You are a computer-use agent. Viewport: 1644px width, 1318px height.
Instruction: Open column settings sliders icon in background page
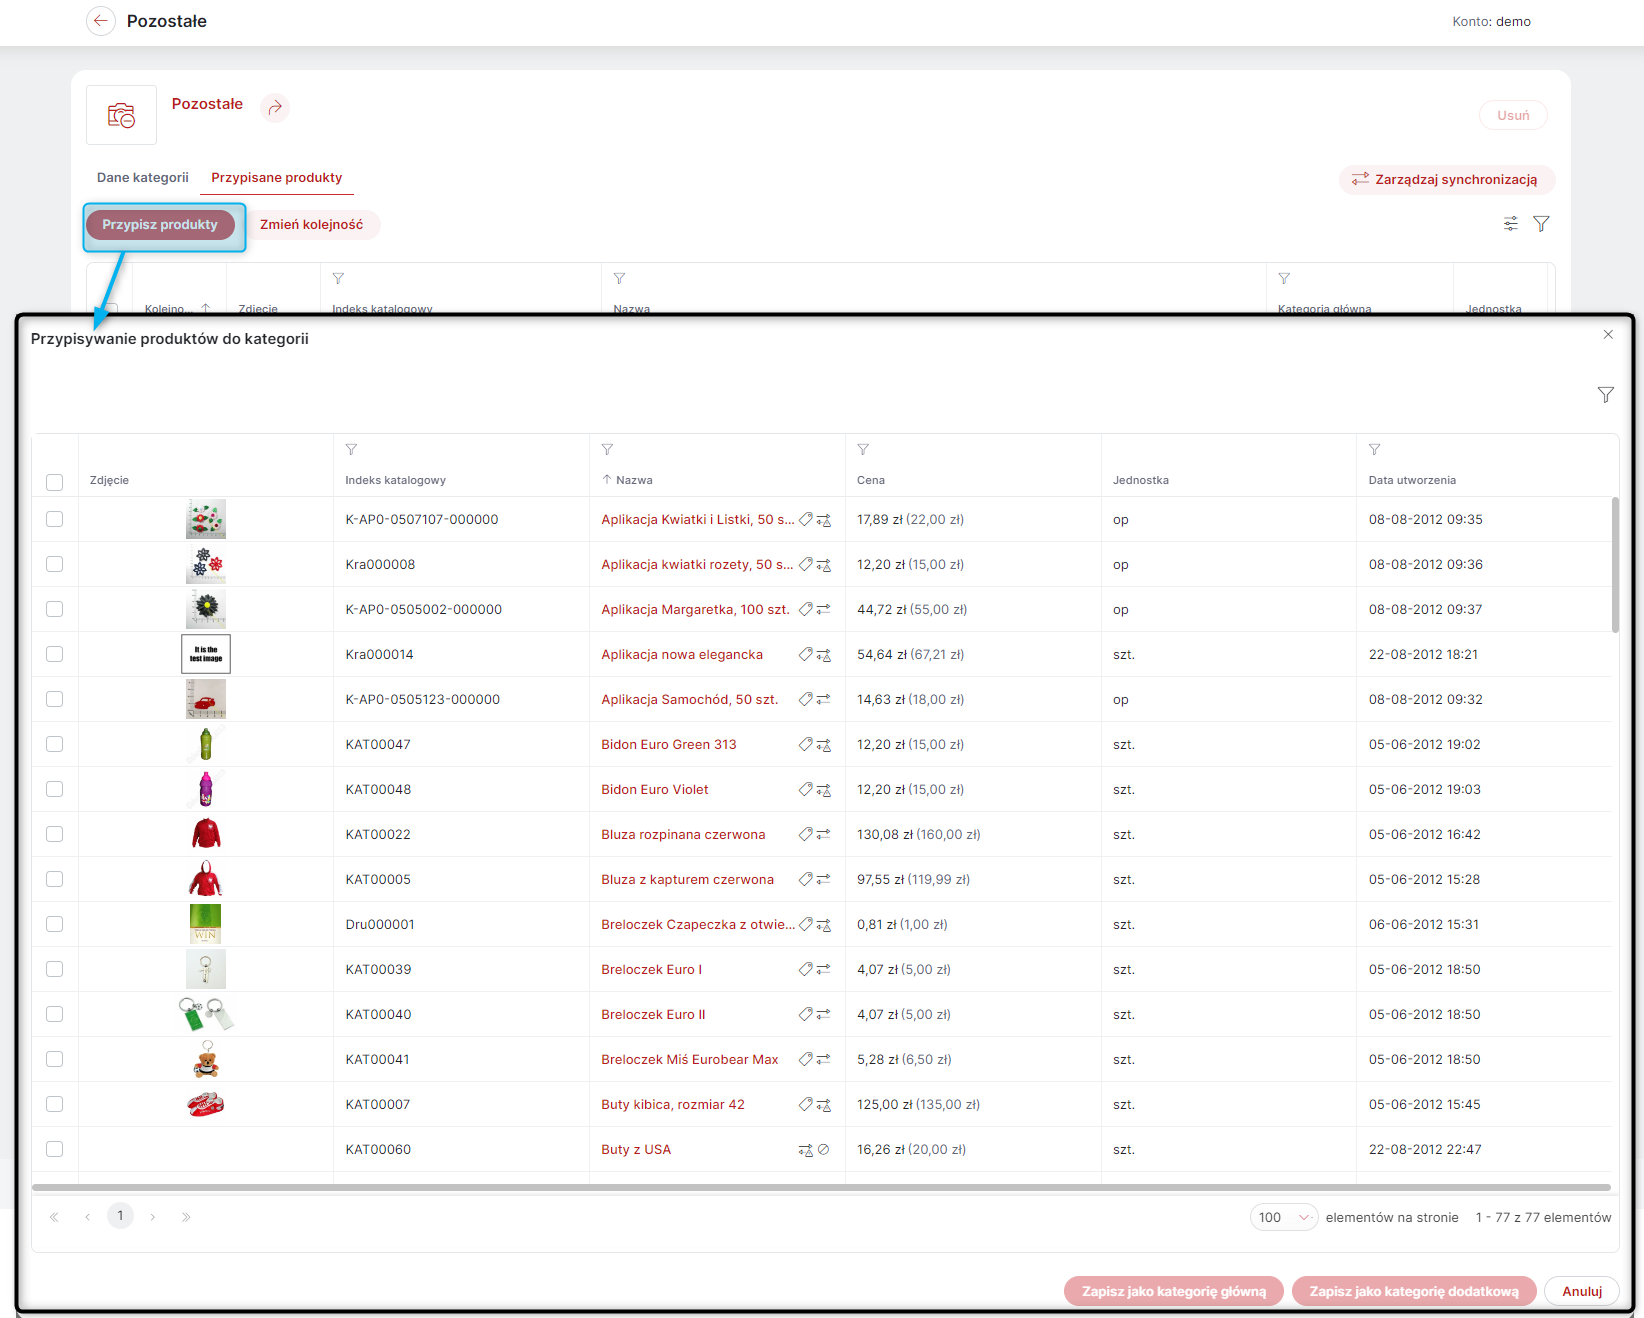1510,224
